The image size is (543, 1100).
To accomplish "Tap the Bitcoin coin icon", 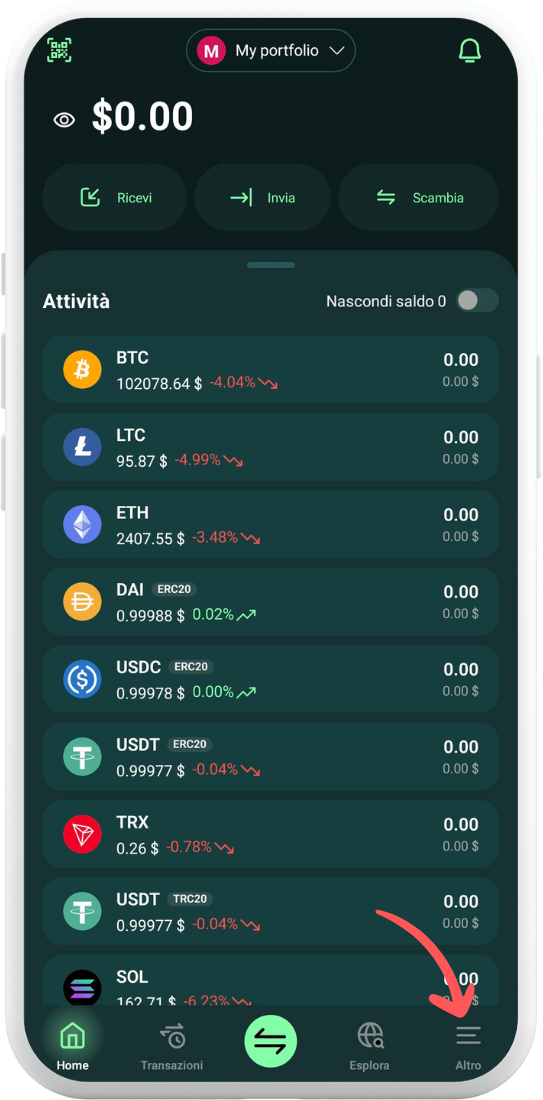I will 83,369.
